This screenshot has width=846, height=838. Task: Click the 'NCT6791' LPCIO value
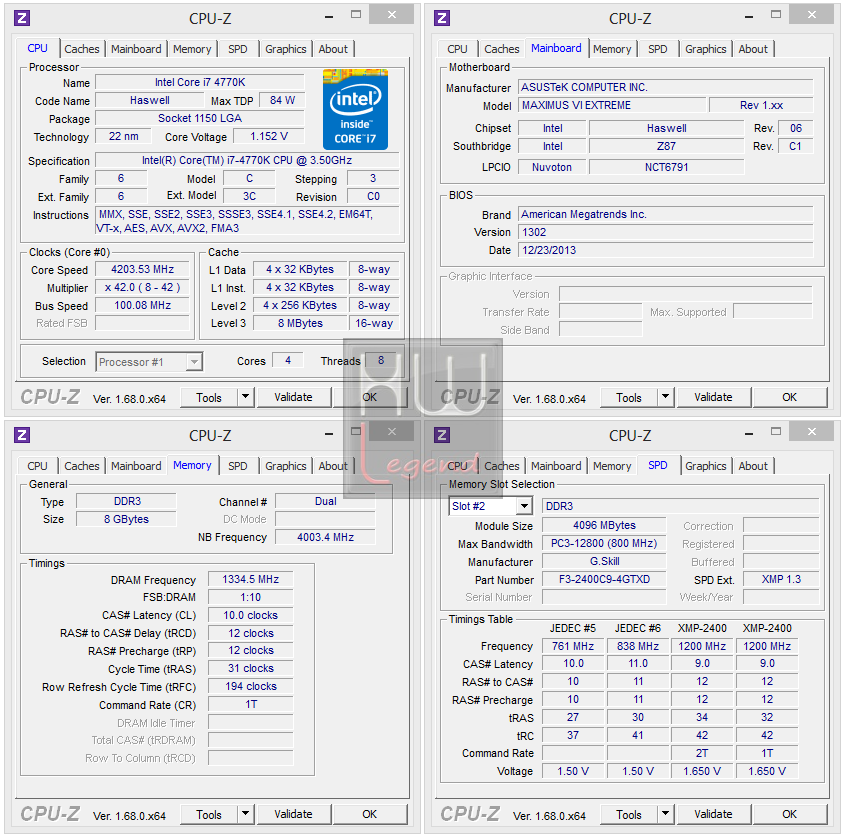pyautogui.click(x=666, y=167)
